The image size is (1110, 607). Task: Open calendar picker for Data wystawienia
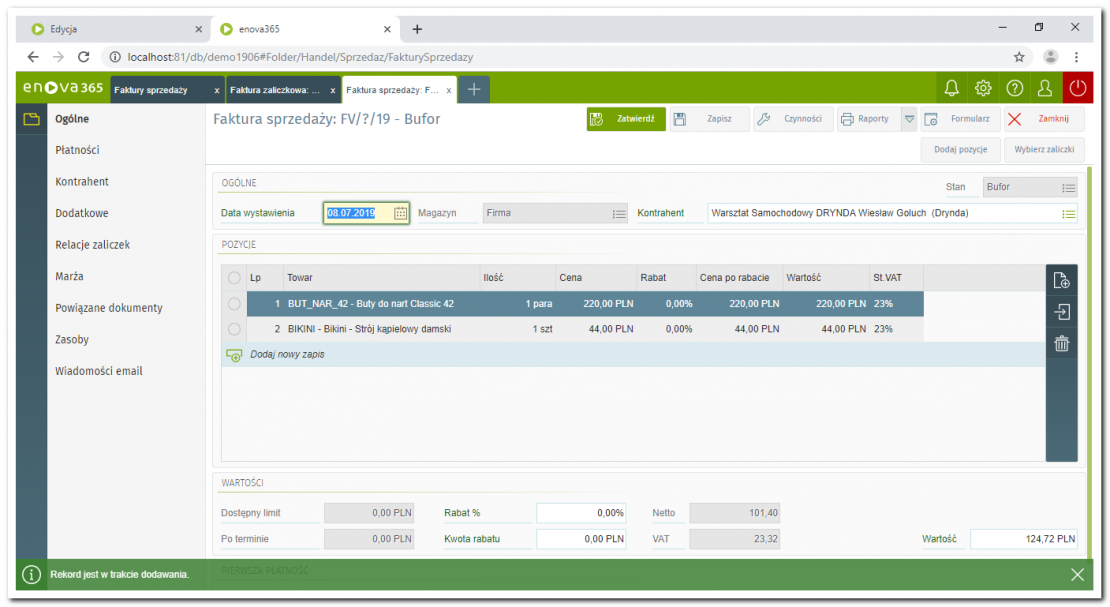coord(400,213)
